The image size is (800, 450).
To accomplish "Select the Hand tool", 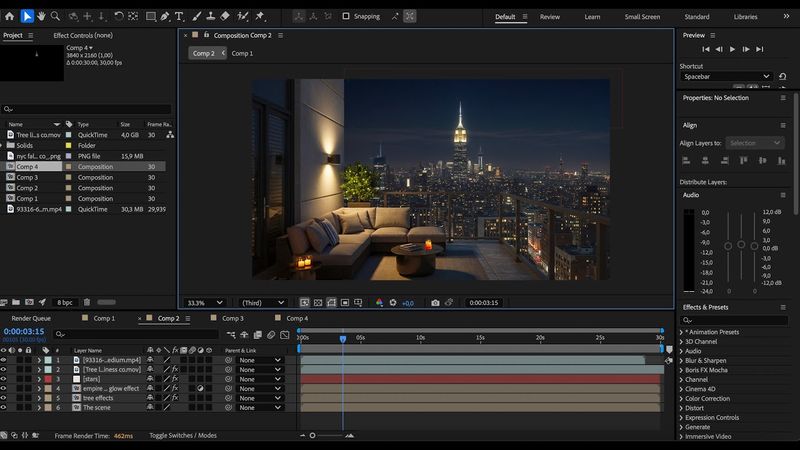I will [x=41, y=16].
